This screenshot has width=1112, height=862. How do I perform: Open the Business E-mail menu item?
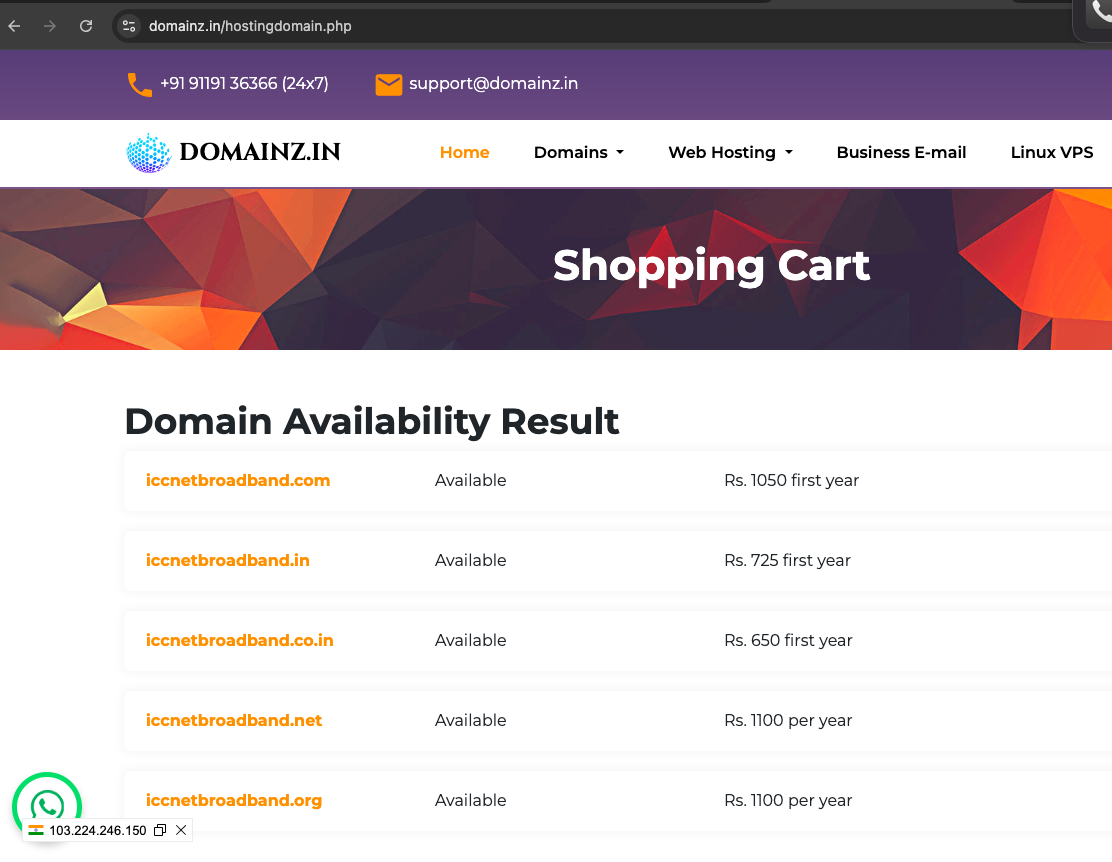click(x=901, y=153)
